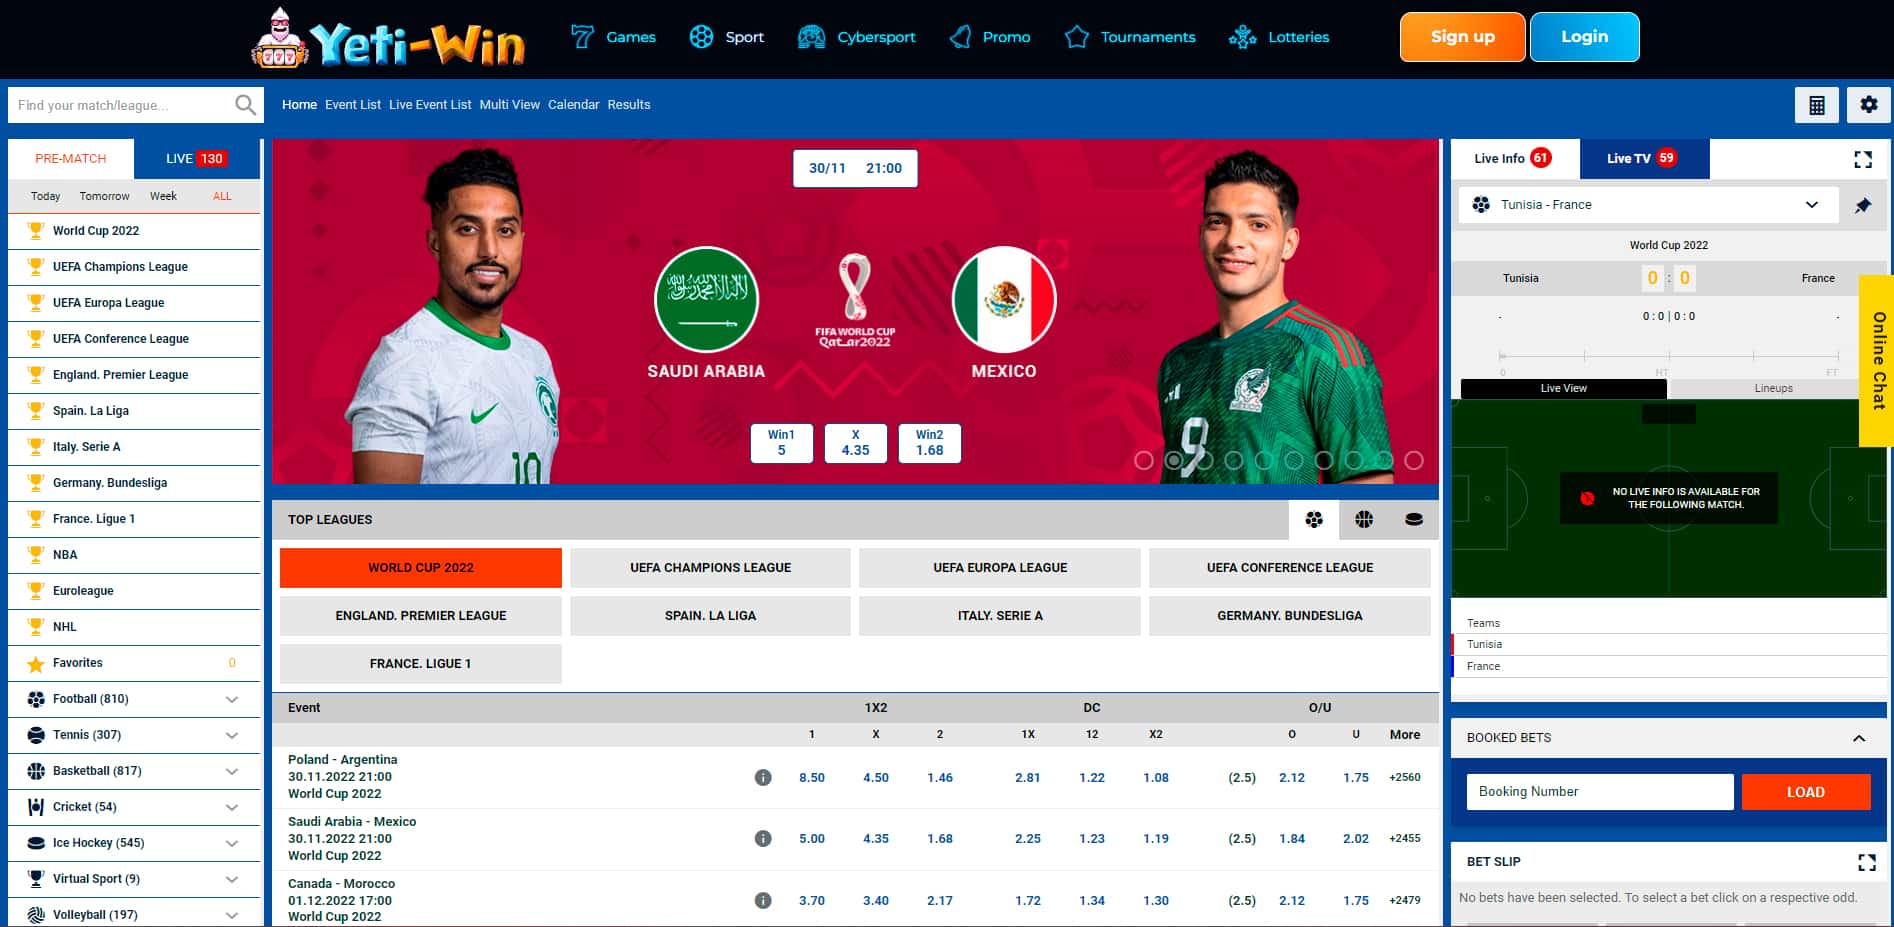Click the Login button
Image resolution: width=1894 pixels, height=927 pixels.
point(1585,37)
